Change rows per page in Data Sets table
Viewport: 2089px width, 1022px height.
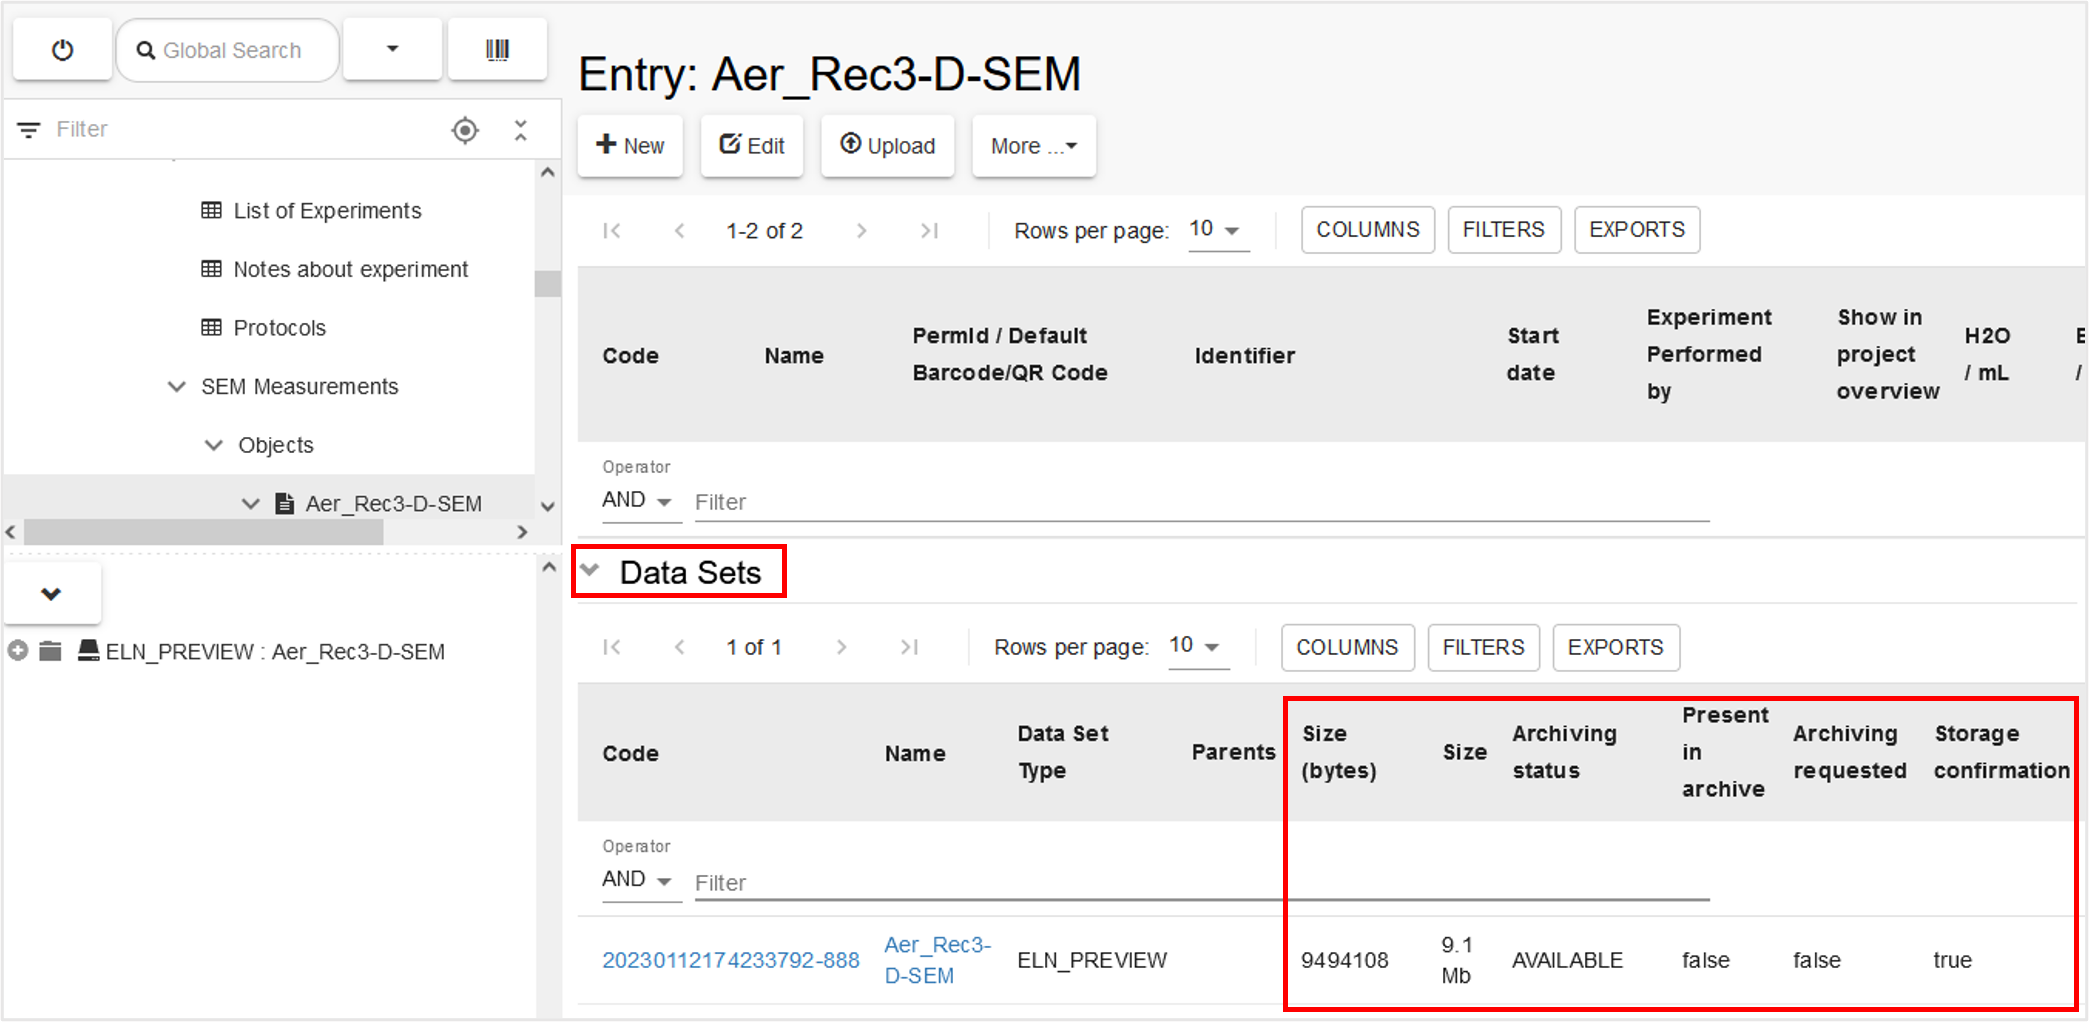pos(1198,647)
